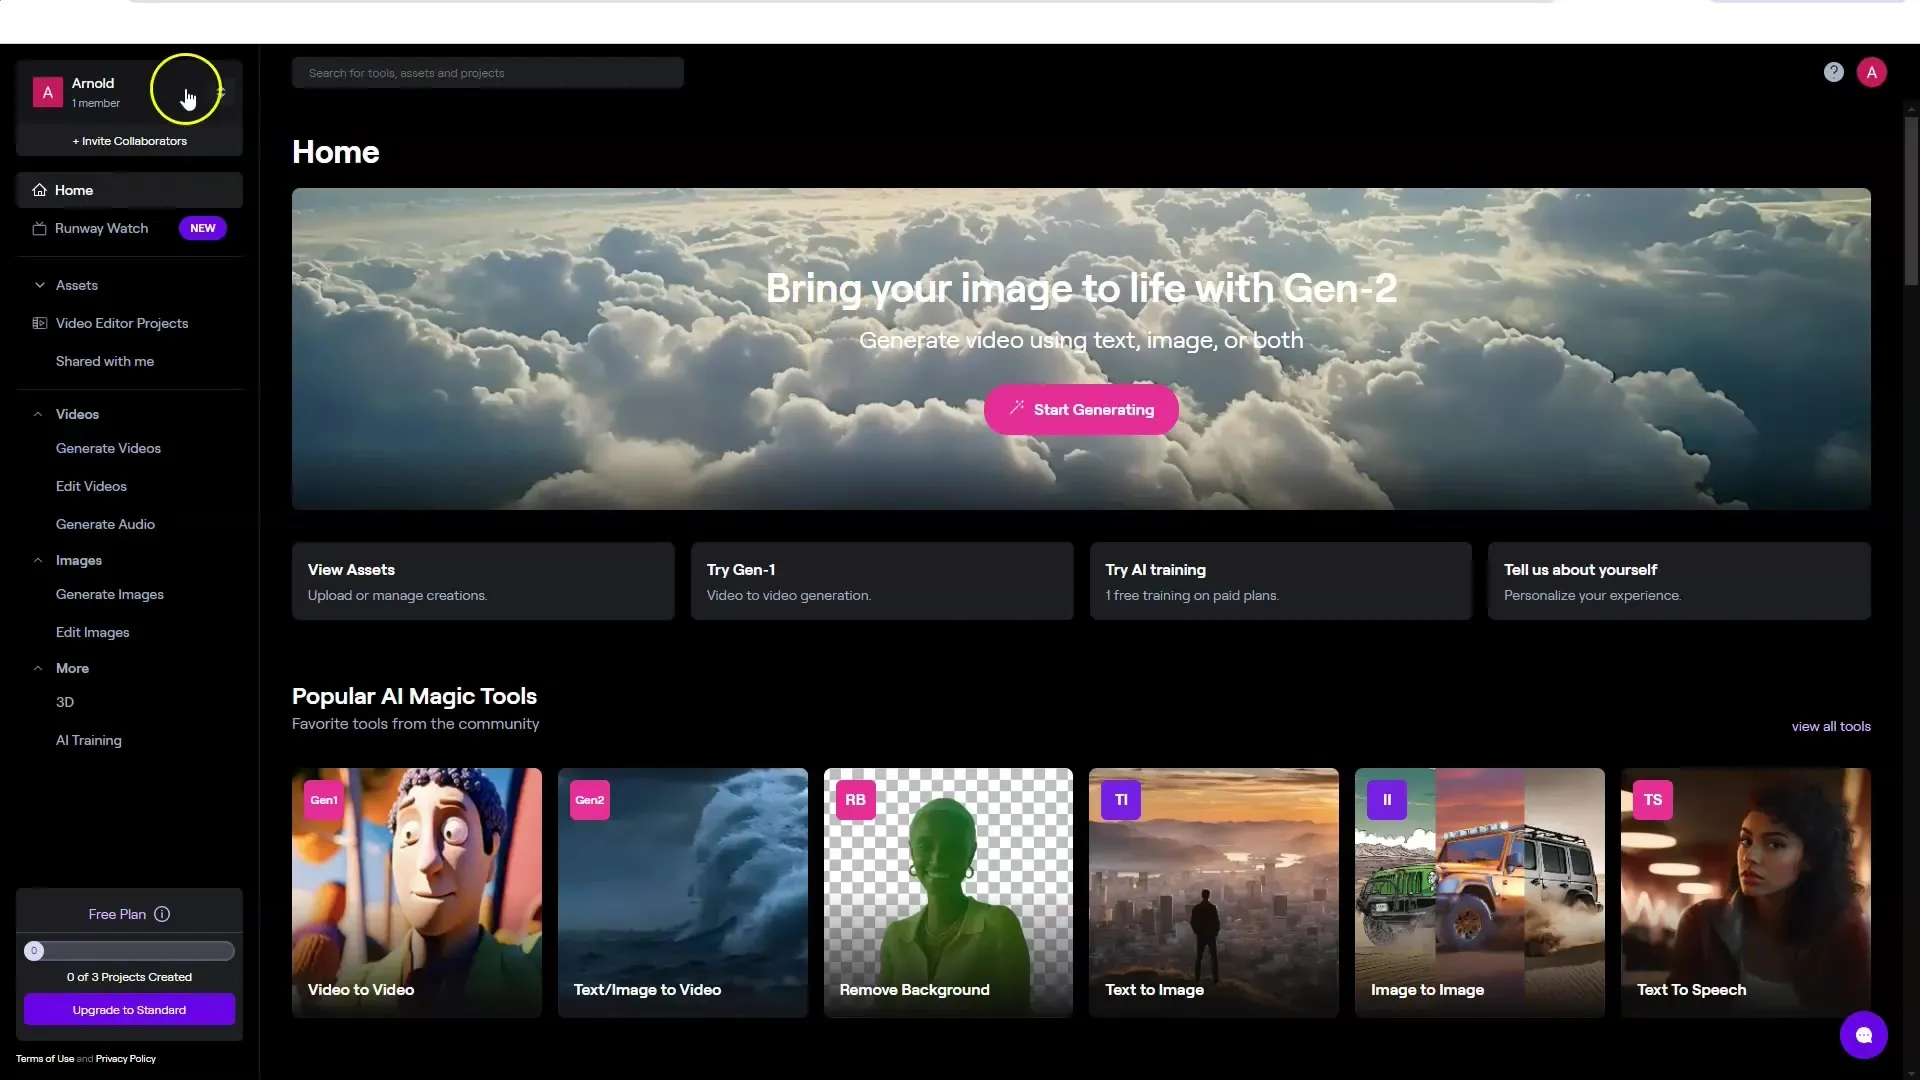Image resolution: width=1920 pixels, height=1080 pixels.
Task: Collapse the More section in sidebar
Action: point(38,668)
